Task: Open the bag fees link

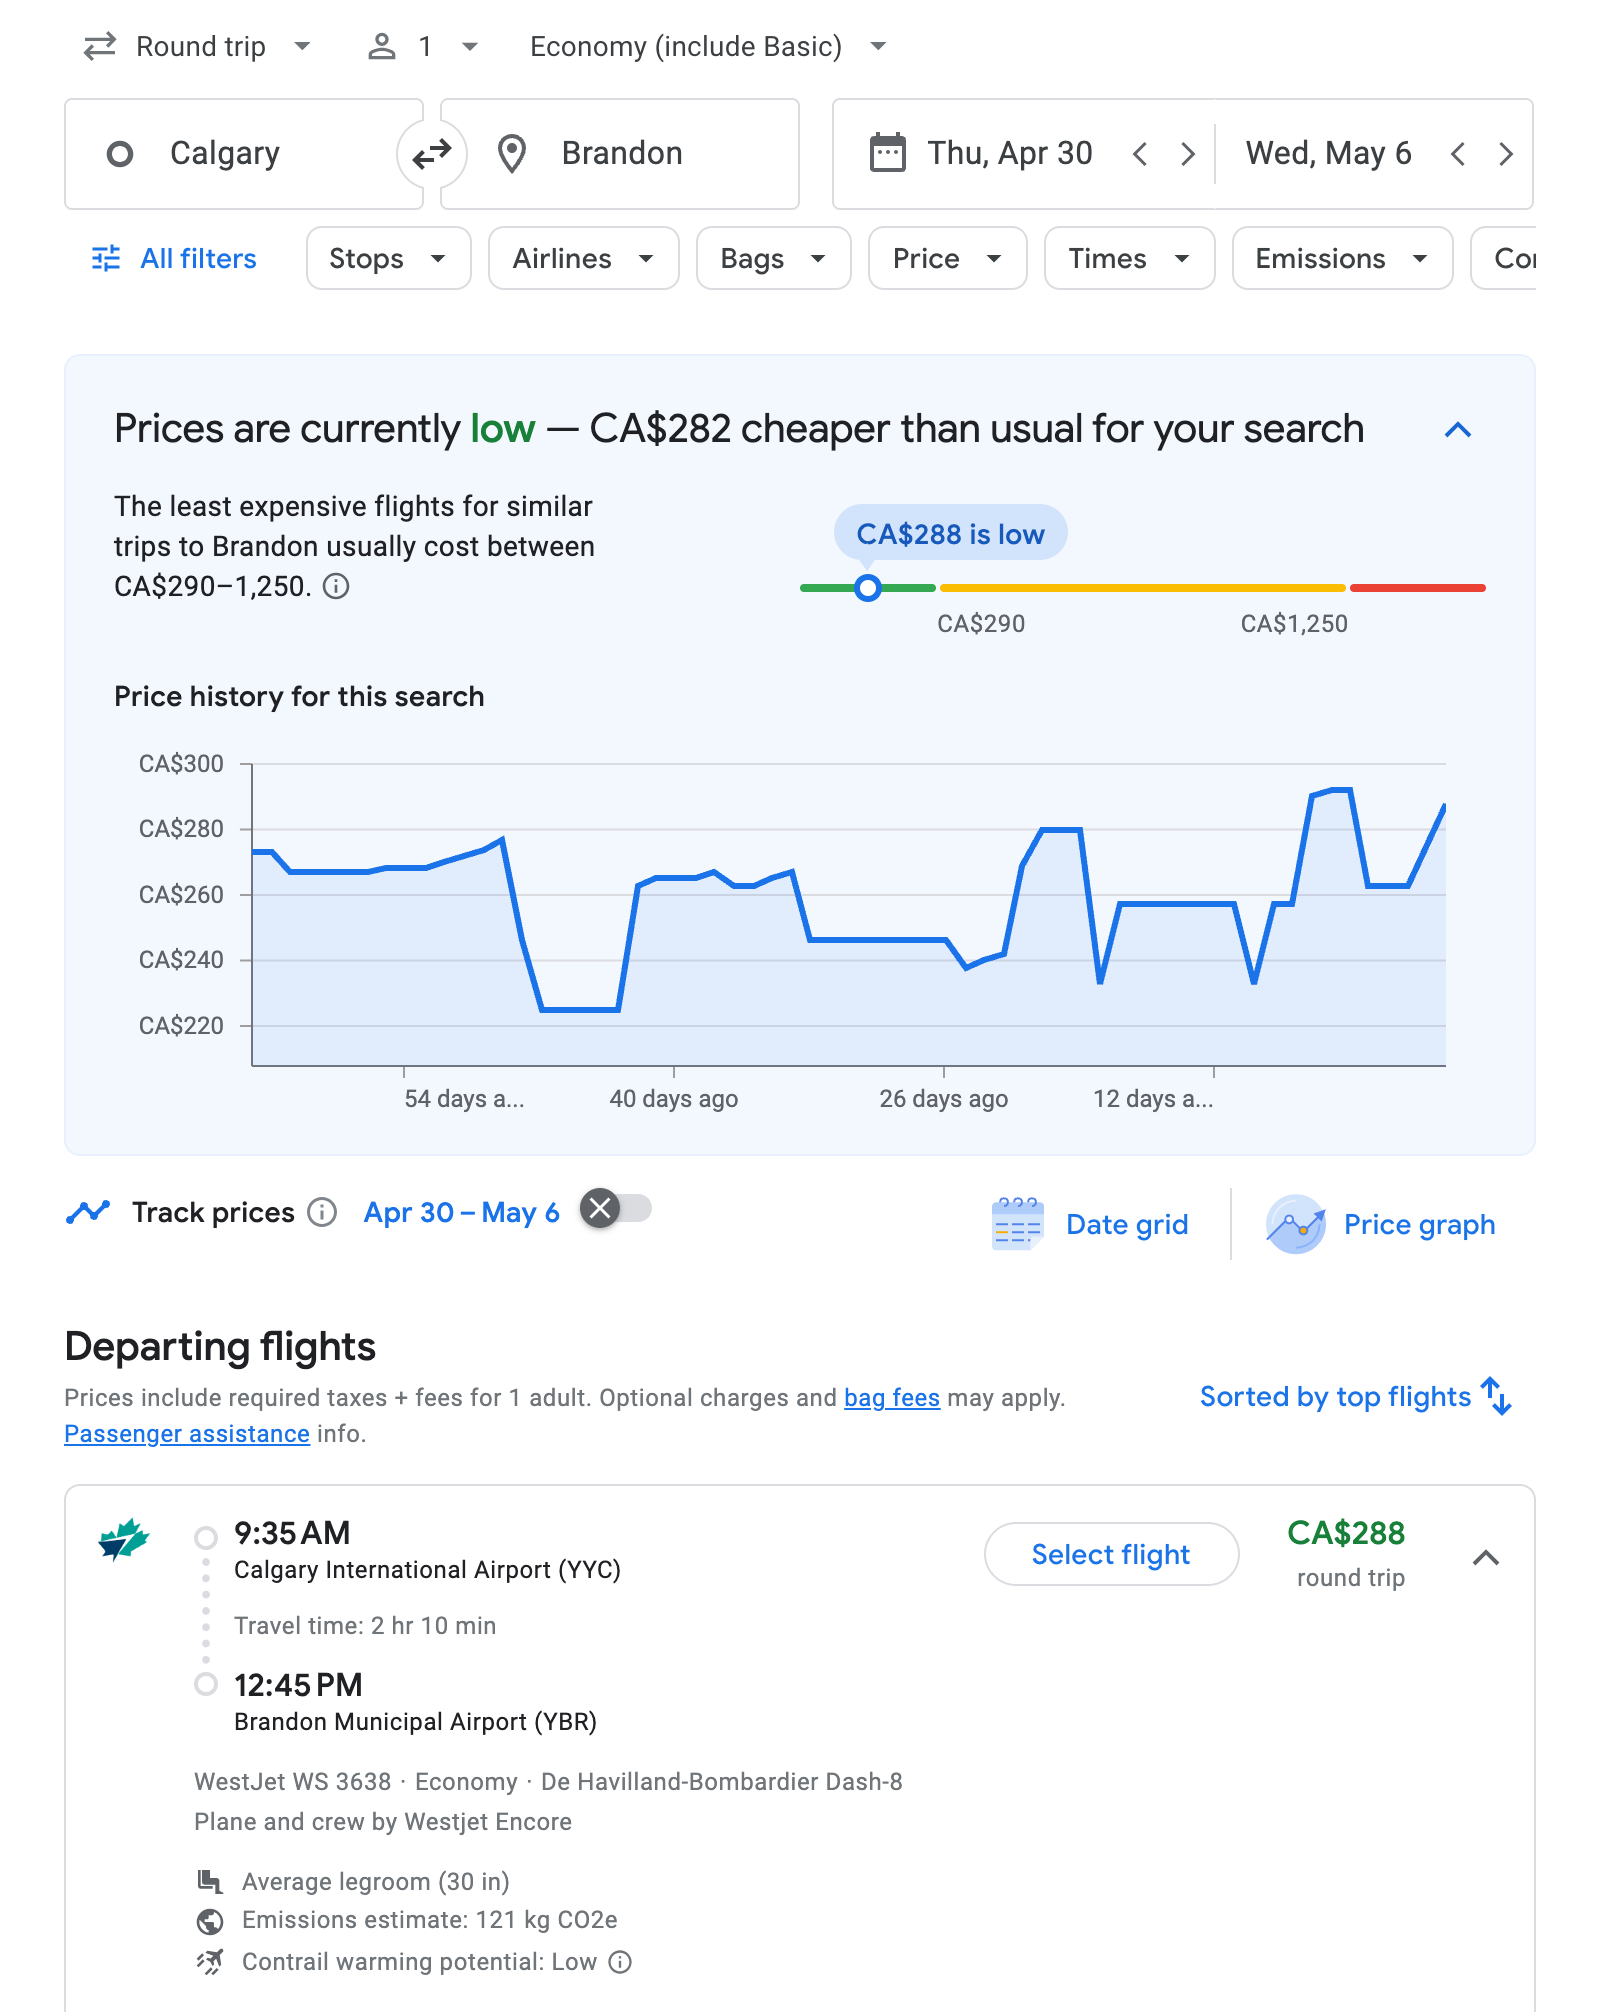Action: coord(891,1397)
